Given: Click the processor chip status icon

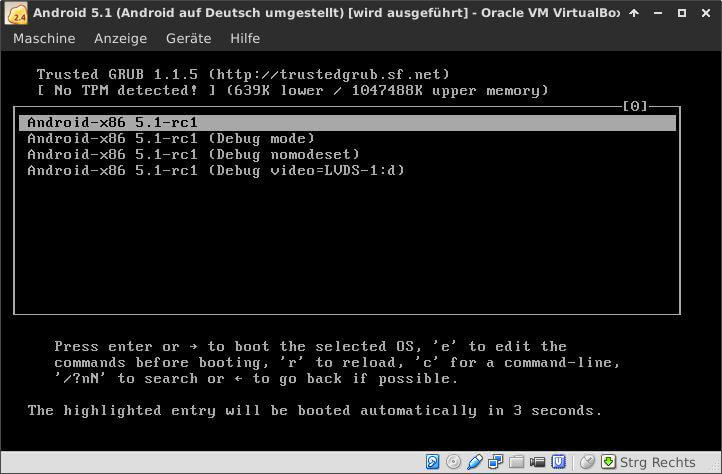Looking at the screenshot, I should (x=559, y=462).
